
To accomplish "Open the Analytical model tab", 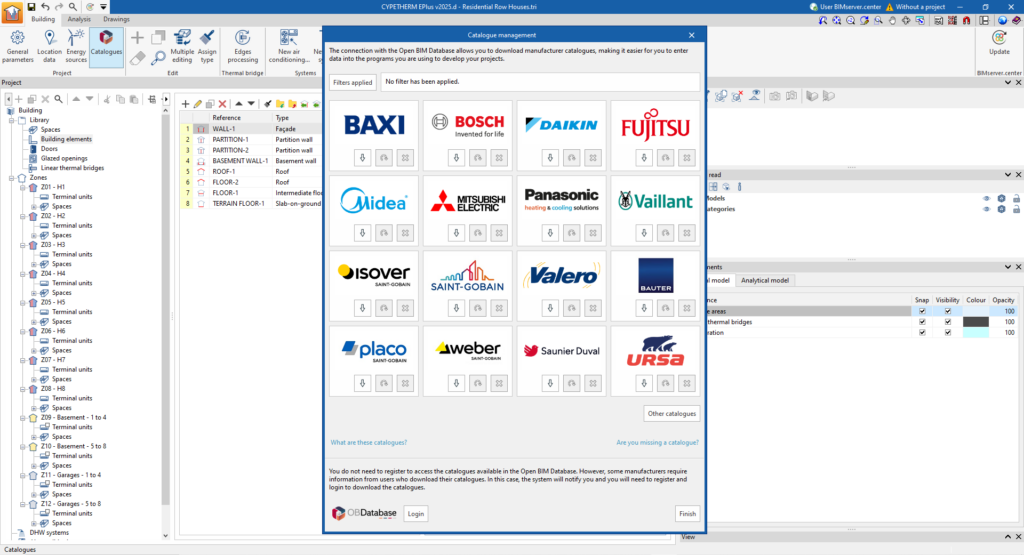I will pos(765,280).
